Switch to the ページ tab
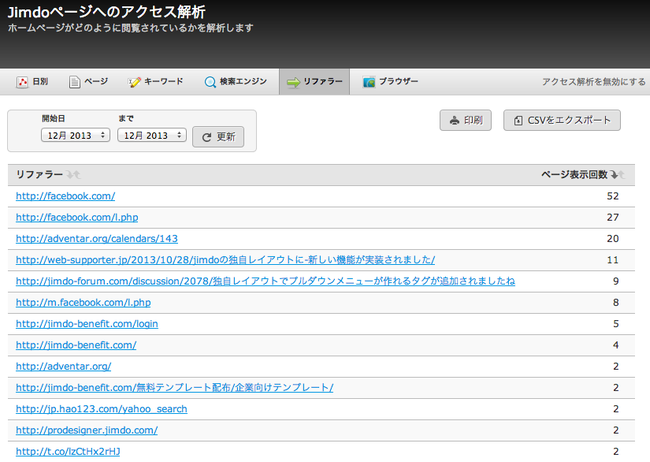650x462 pixels. (88, 82)
